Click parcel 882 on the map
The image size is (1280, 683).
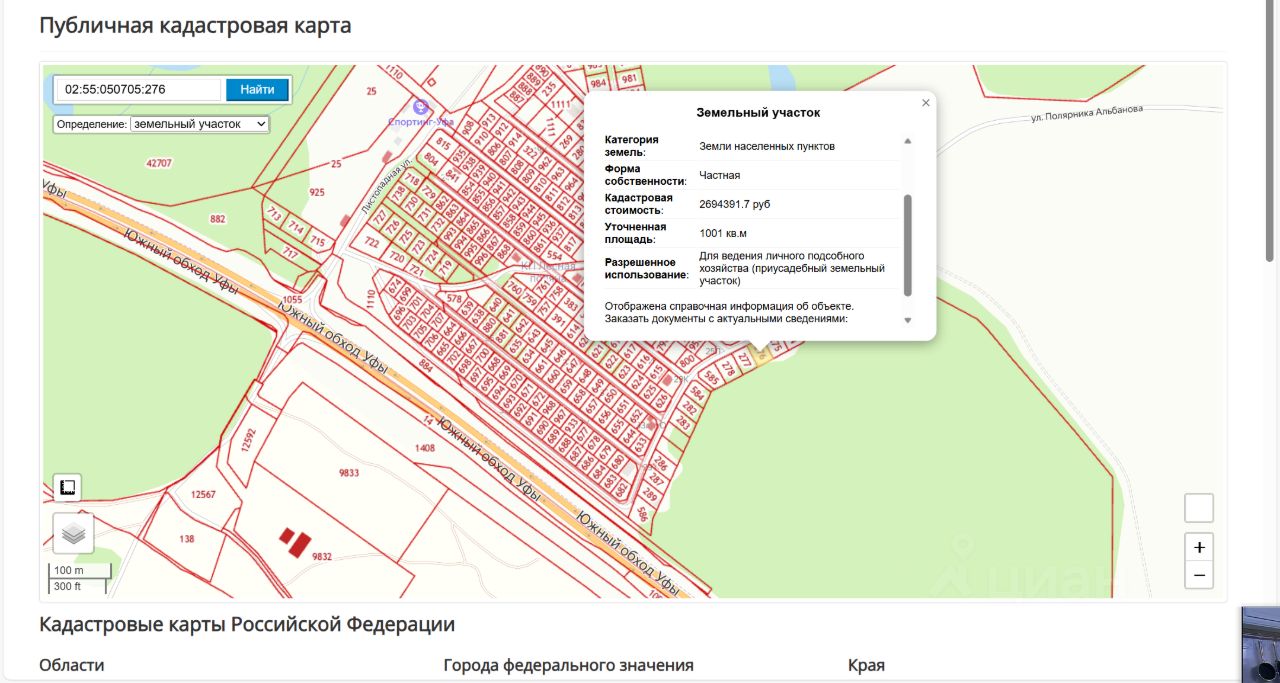[x=218, y=219]
